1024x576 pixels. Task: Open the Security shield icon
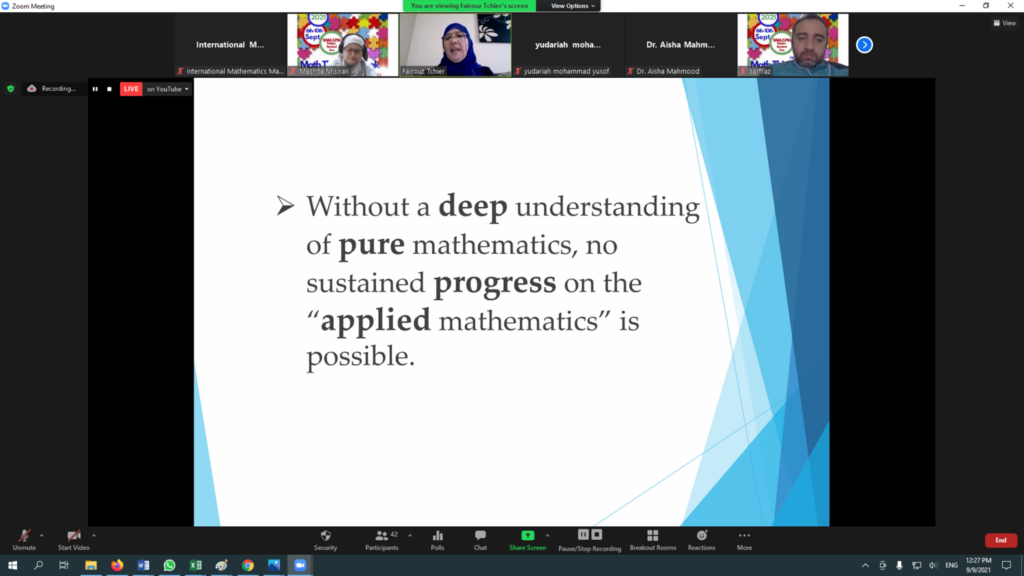point(325,536)
